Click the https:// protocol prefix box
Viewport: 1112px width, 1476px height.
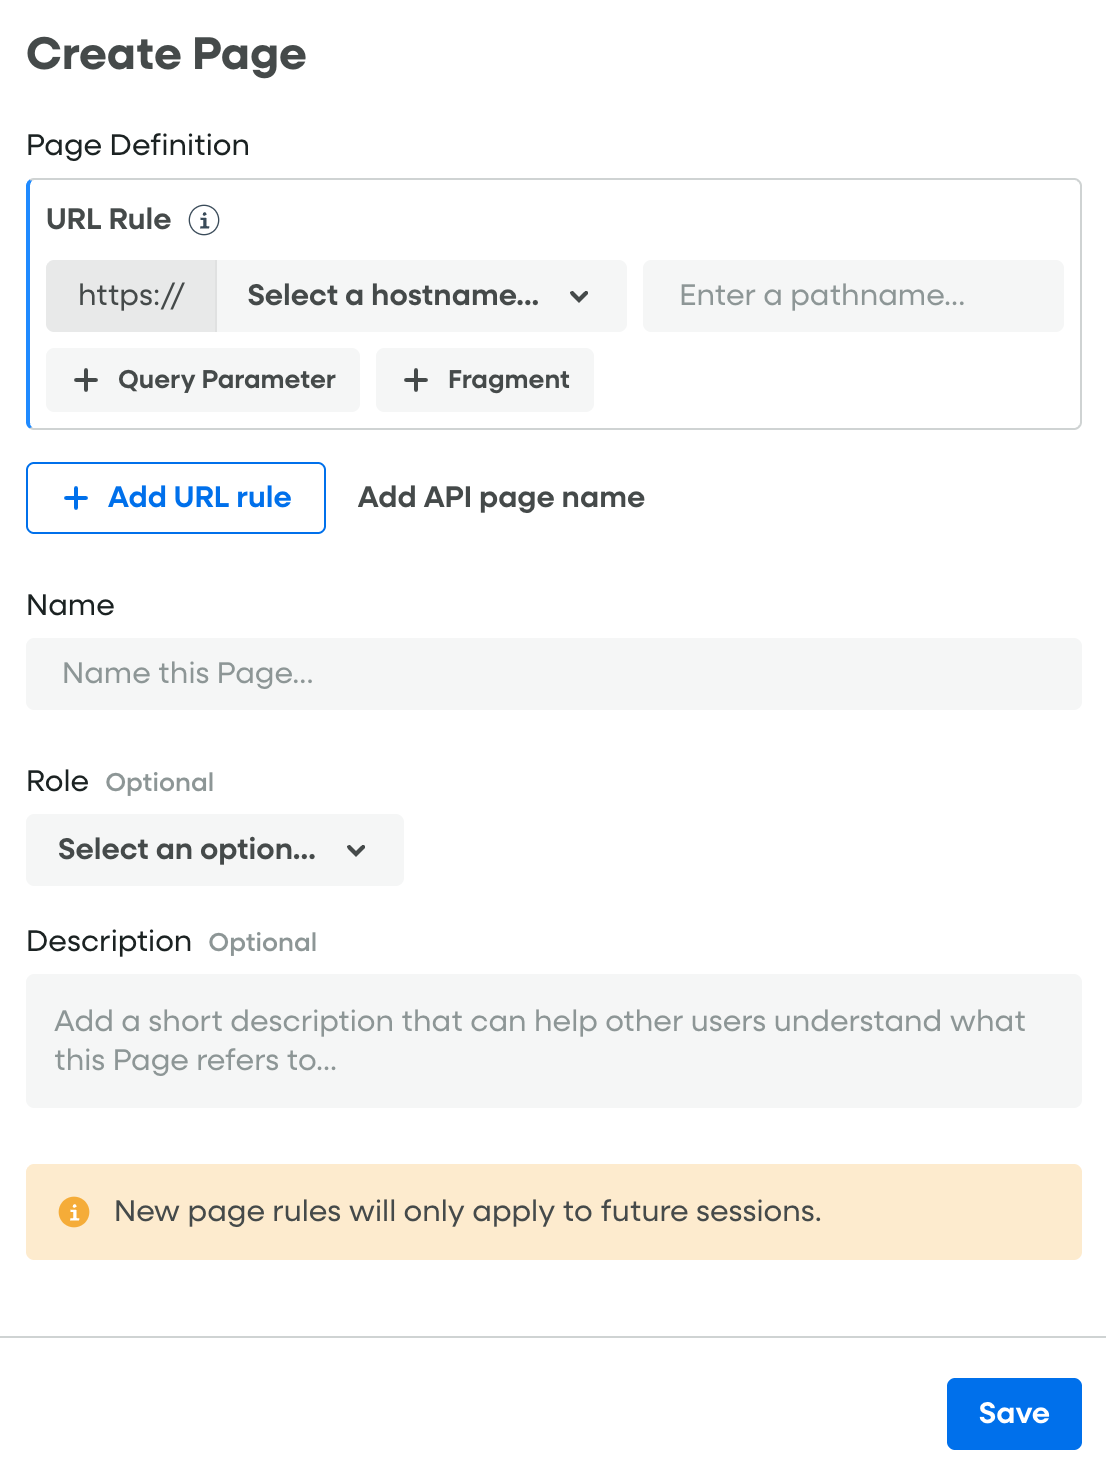pyautogui.click(x=131, y=296)
